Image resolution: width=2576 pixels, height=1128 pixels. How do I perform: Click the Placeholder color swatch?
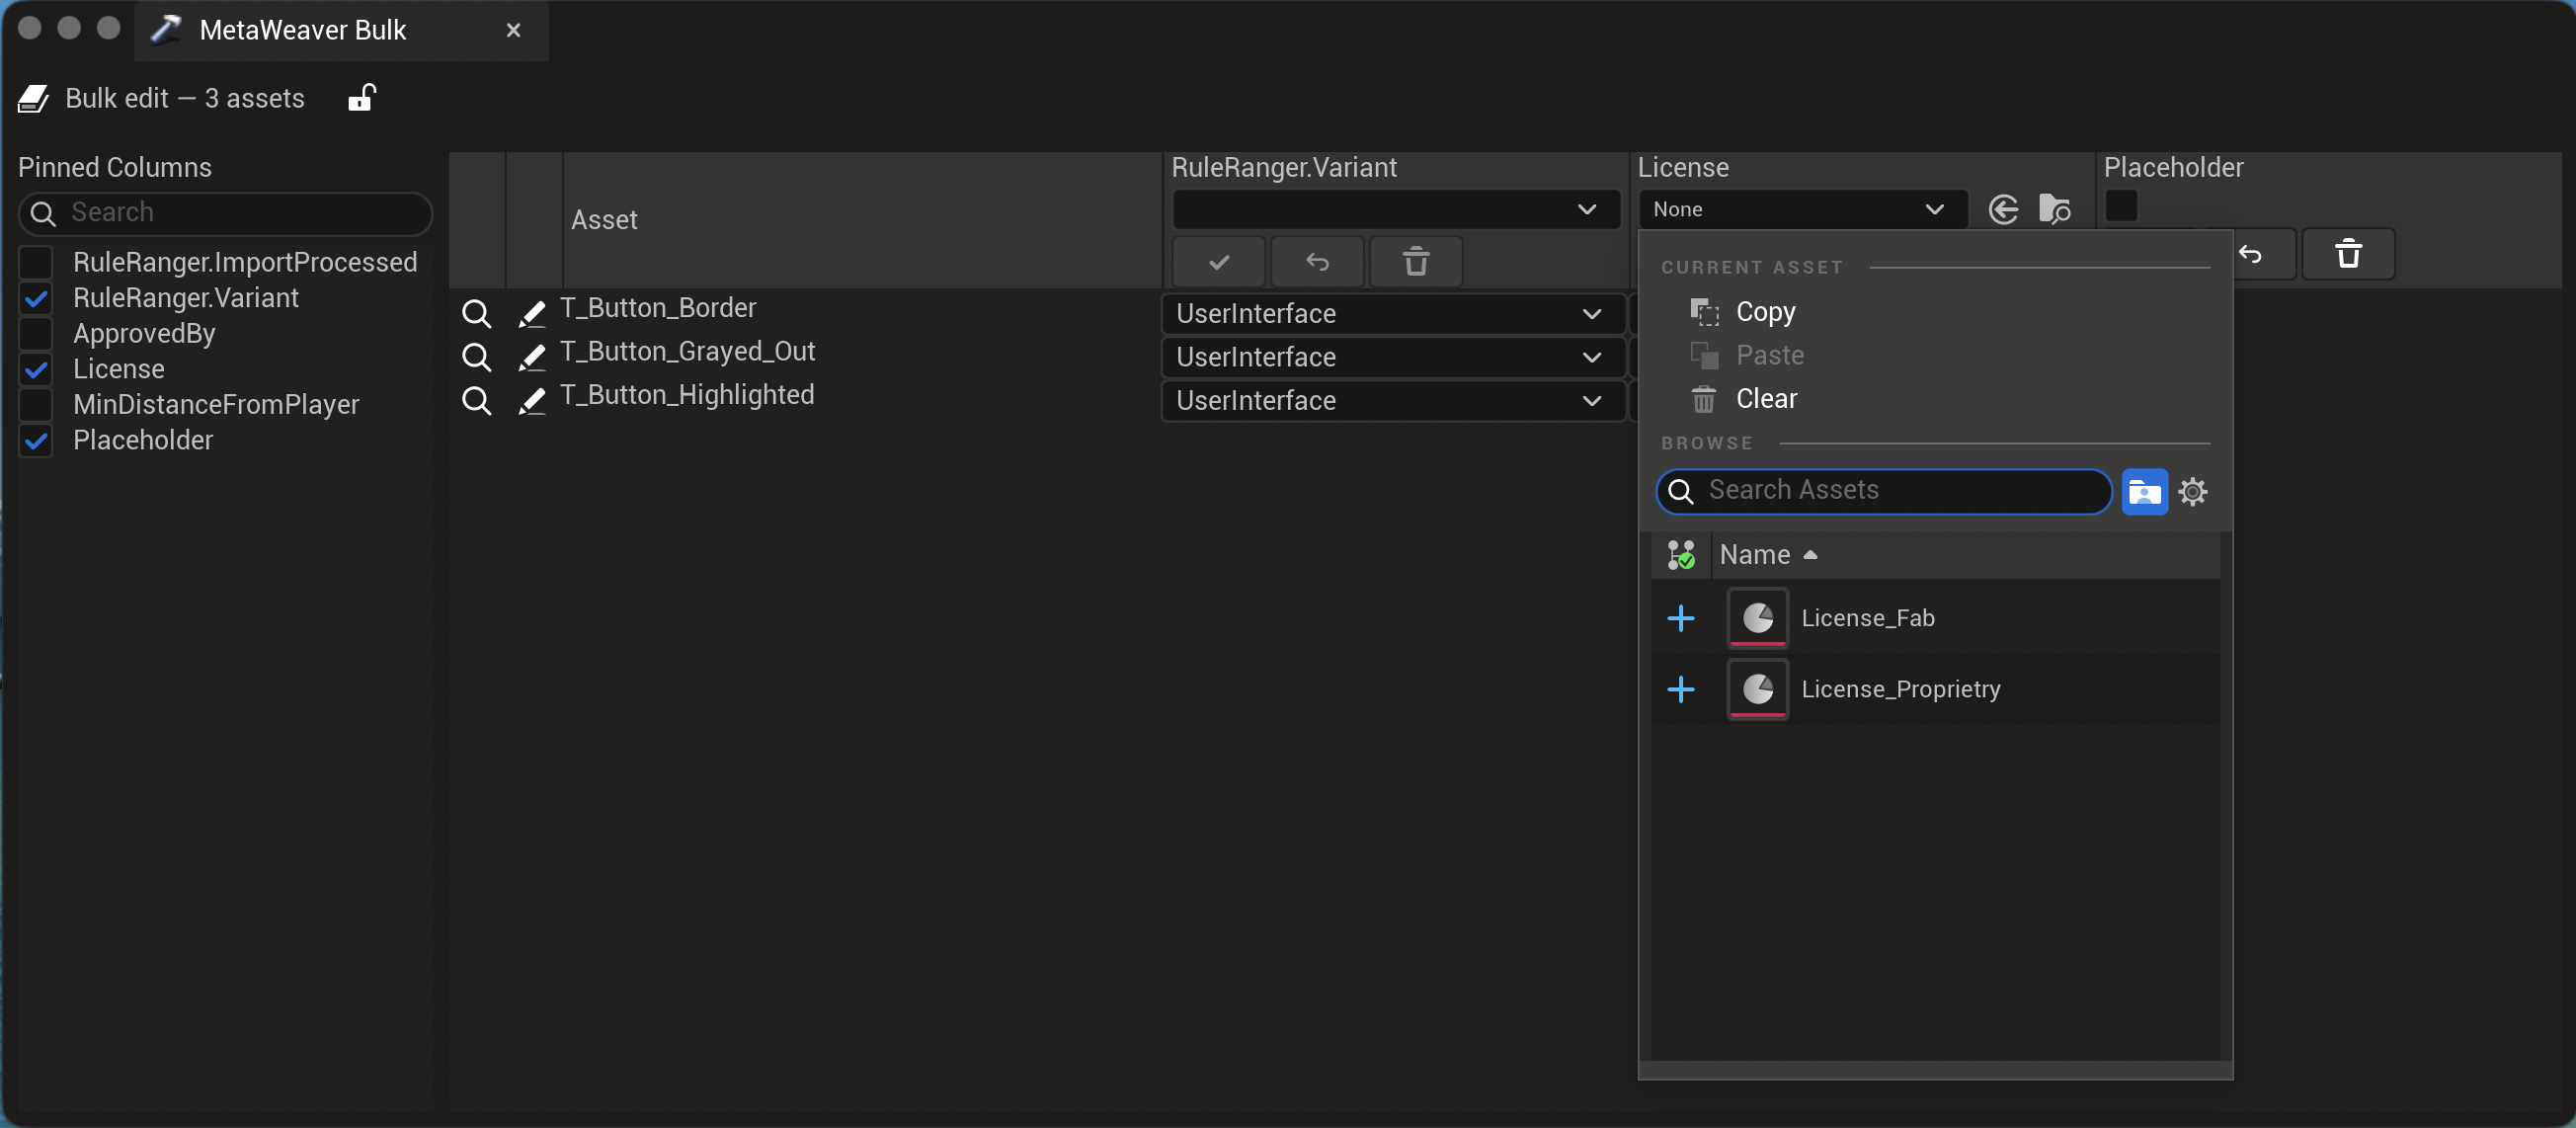click(x=2122, y=206)
